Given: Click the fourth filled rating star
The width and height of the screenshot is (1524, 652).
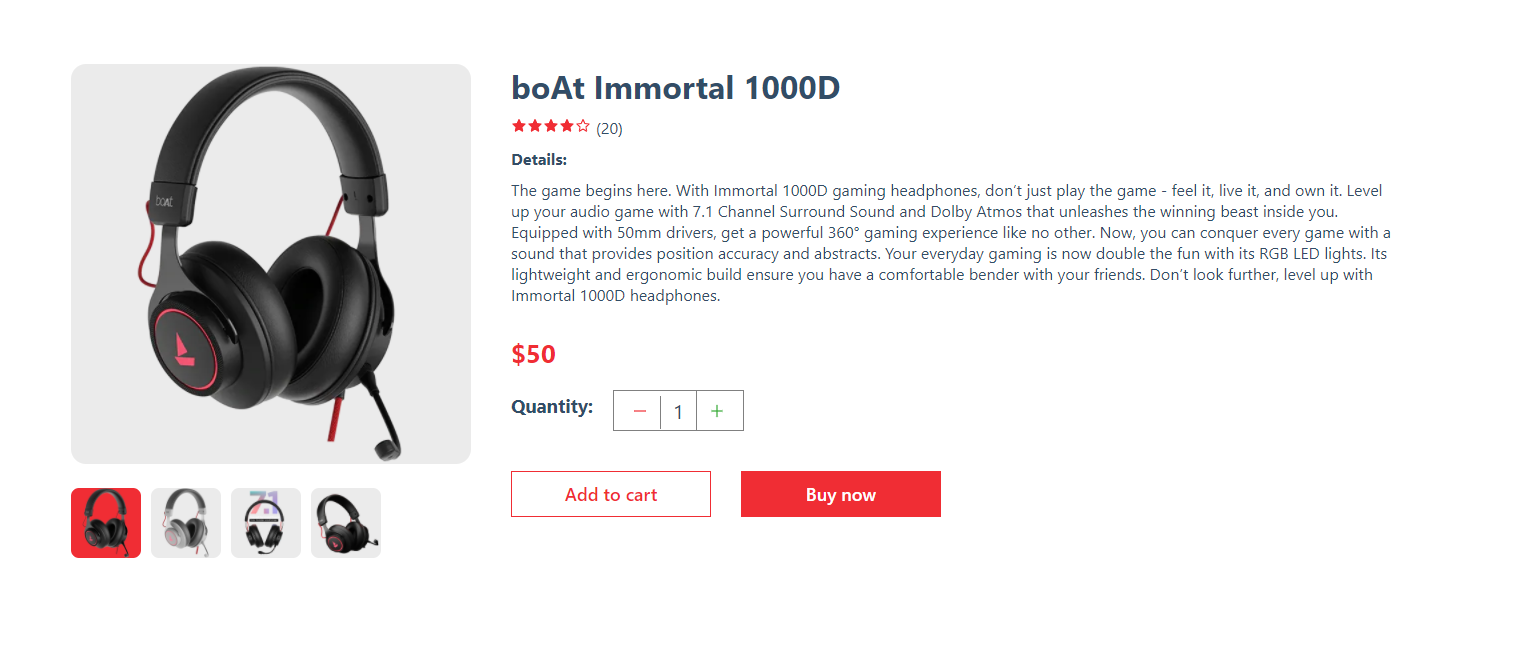Looking at the screenshot, I should click(x=567, y=126).
